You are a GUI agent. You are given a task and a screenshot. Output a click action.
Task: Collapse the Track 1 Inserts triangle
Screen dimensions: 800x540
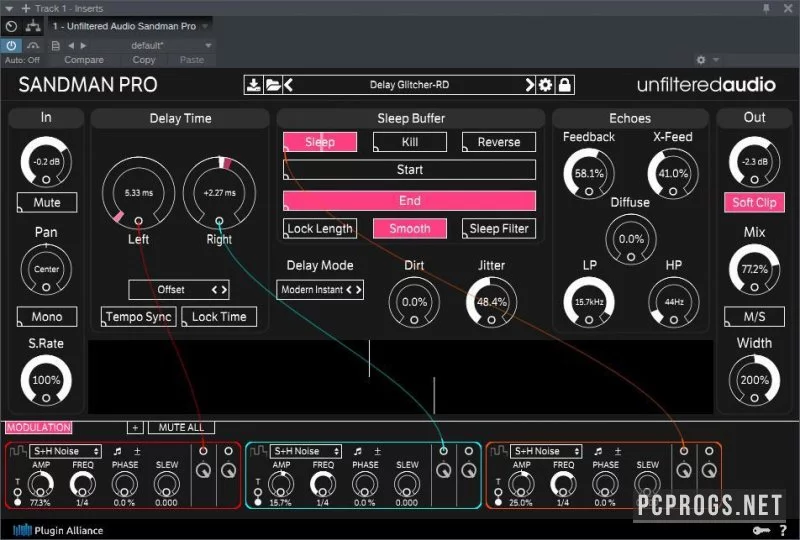pos(9,9)
